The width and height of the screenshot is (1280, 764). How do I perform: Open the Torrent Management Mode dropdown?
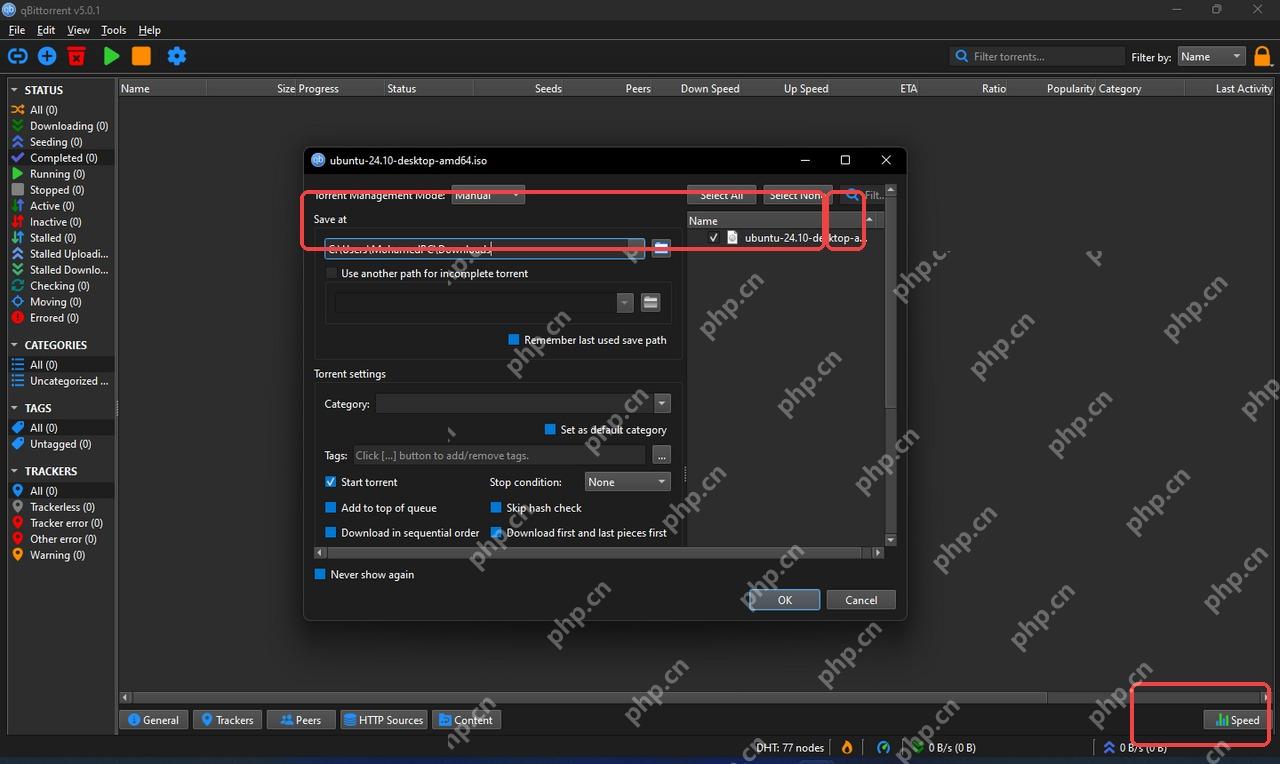pos(488,195)
